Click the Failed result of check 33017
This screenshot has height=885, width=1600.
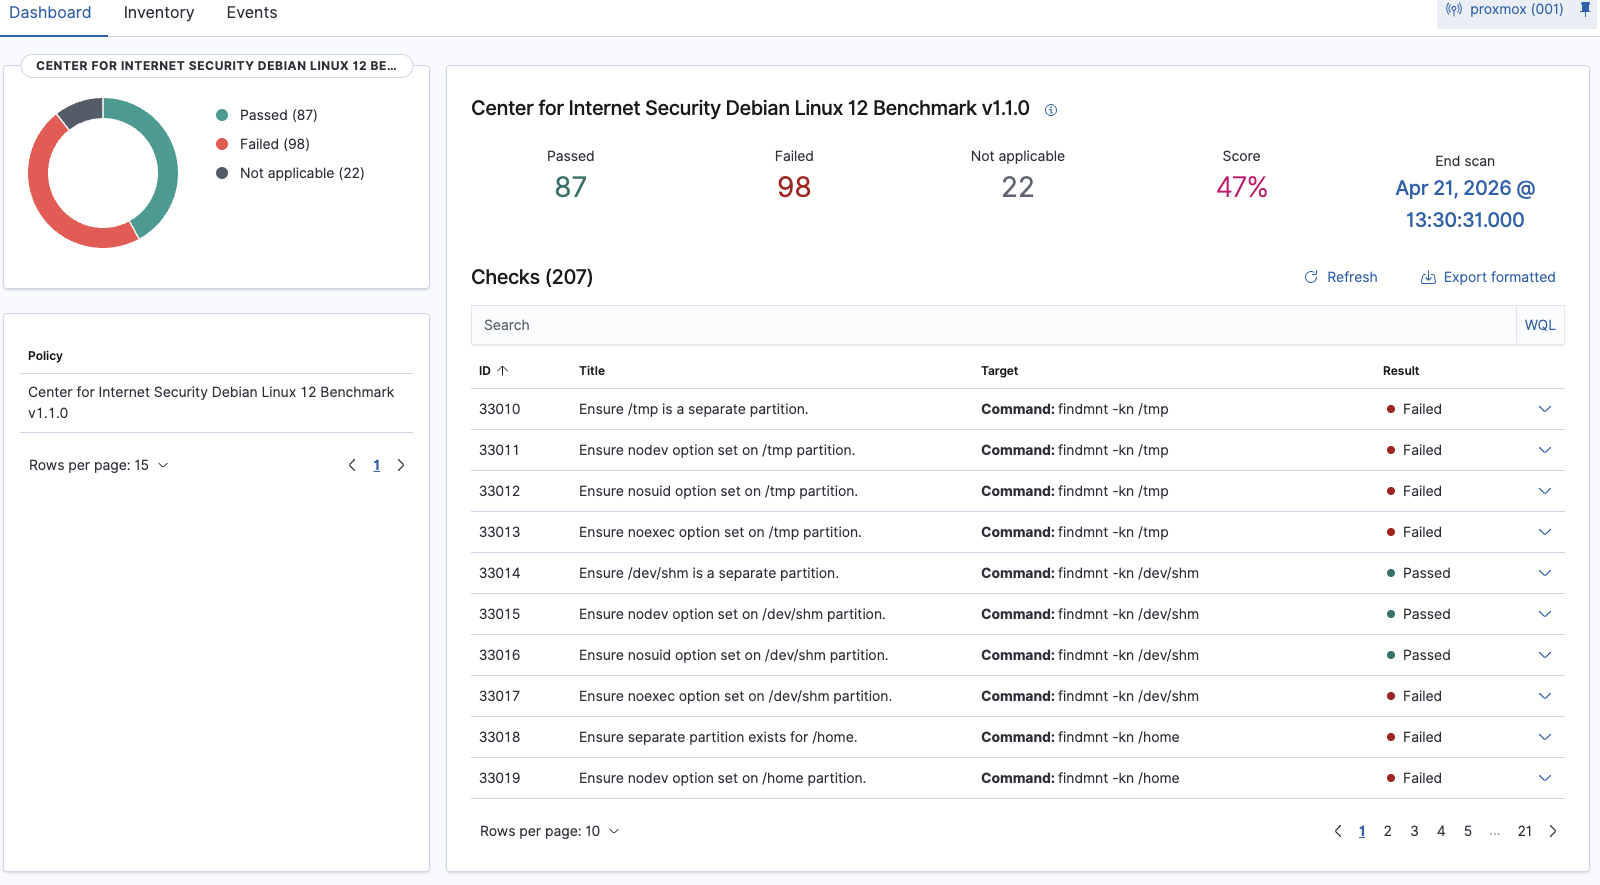[x=1414, y=696]
